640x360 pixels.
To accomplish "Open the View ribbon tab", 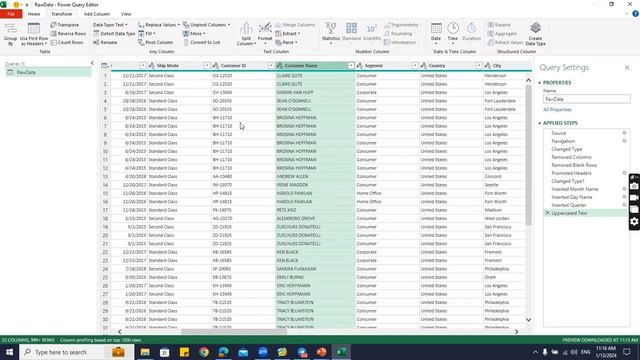I will coord(126,14).
